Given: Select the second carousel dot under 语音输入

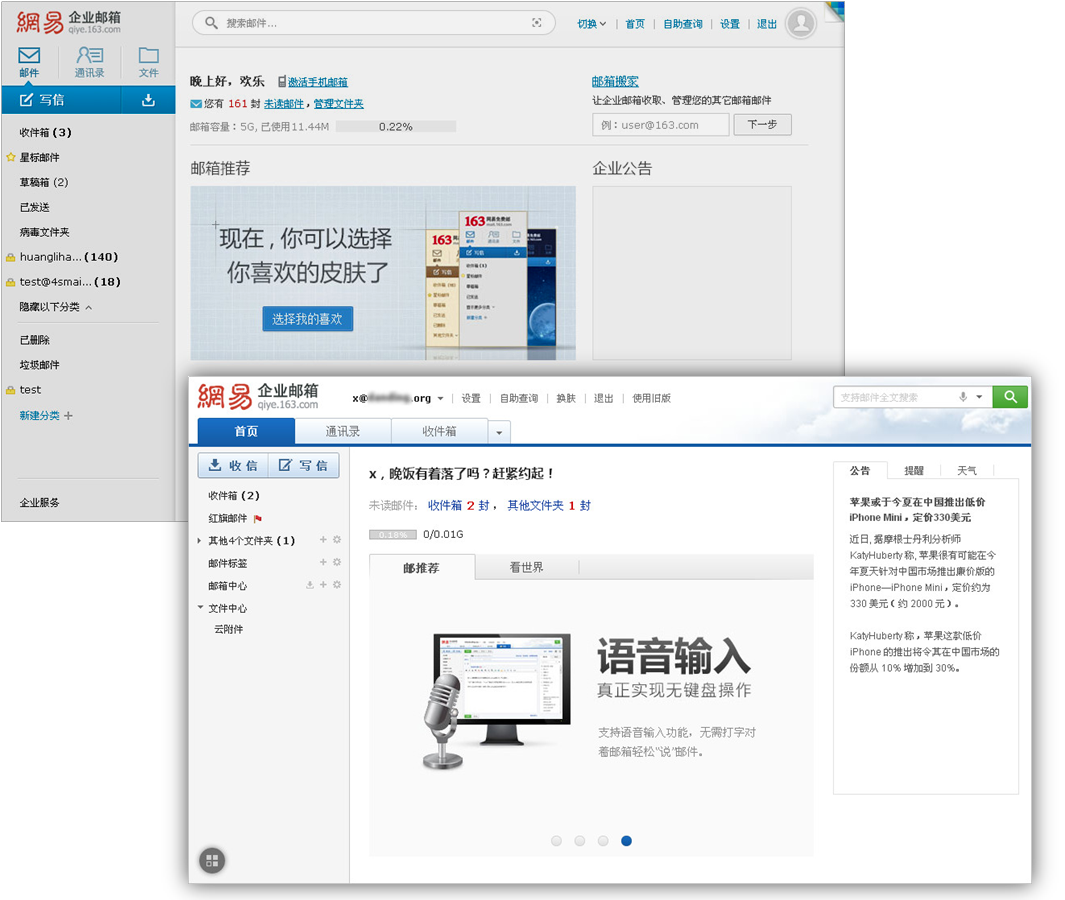Looking at the screenshot, I should point(579,841).
